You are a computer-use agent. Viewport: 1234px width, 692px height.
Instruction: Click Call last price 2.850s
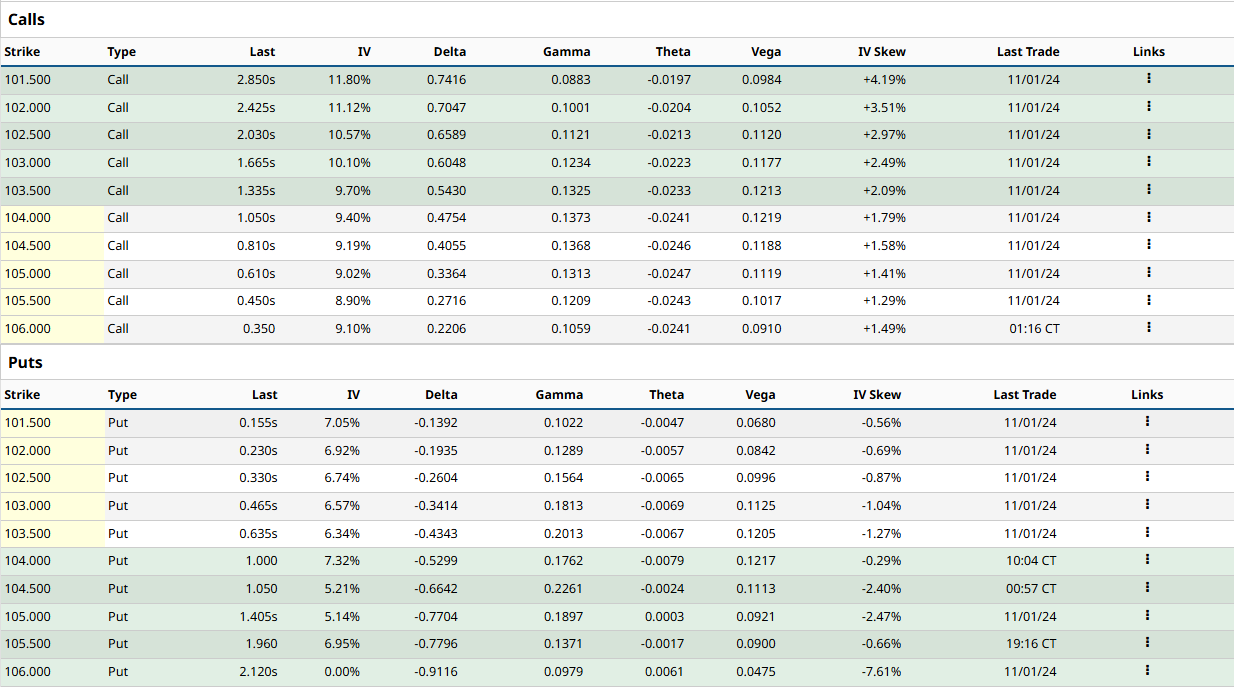[256, 80]
